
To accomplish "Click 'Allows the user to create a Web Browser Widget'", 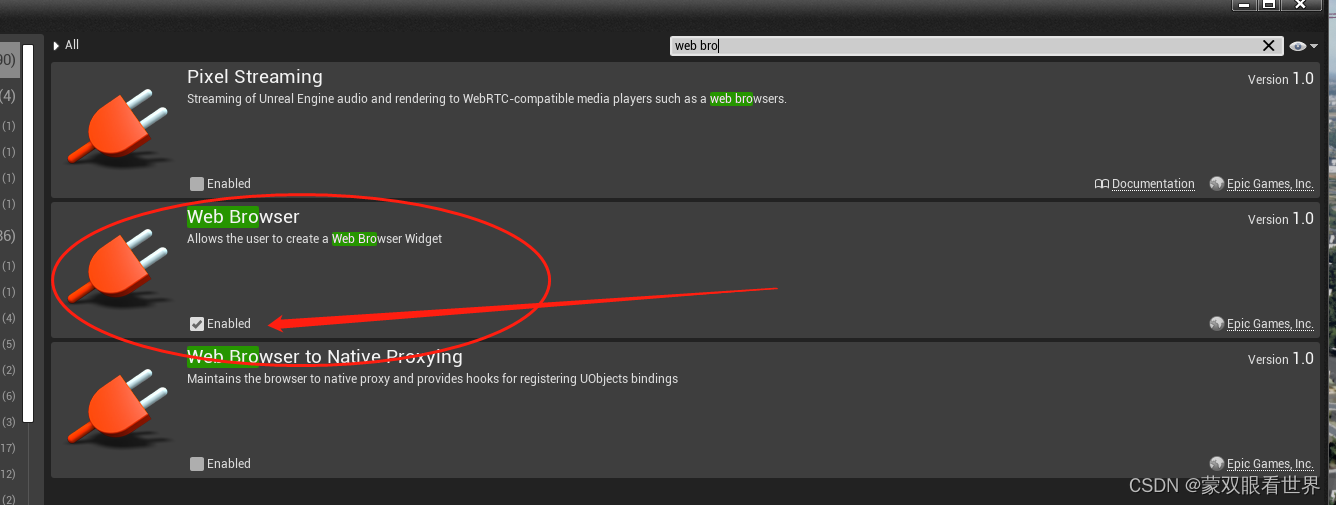I will pyautogui.click(x=314, y=239).
